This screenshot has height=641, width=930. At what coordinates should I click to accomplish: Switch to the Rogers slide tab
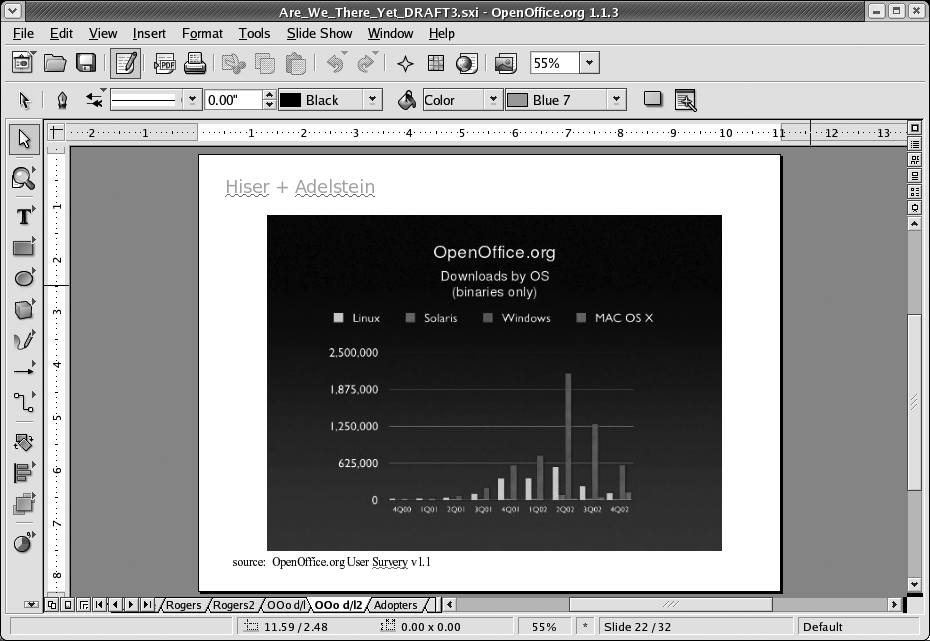click(183, 605)
